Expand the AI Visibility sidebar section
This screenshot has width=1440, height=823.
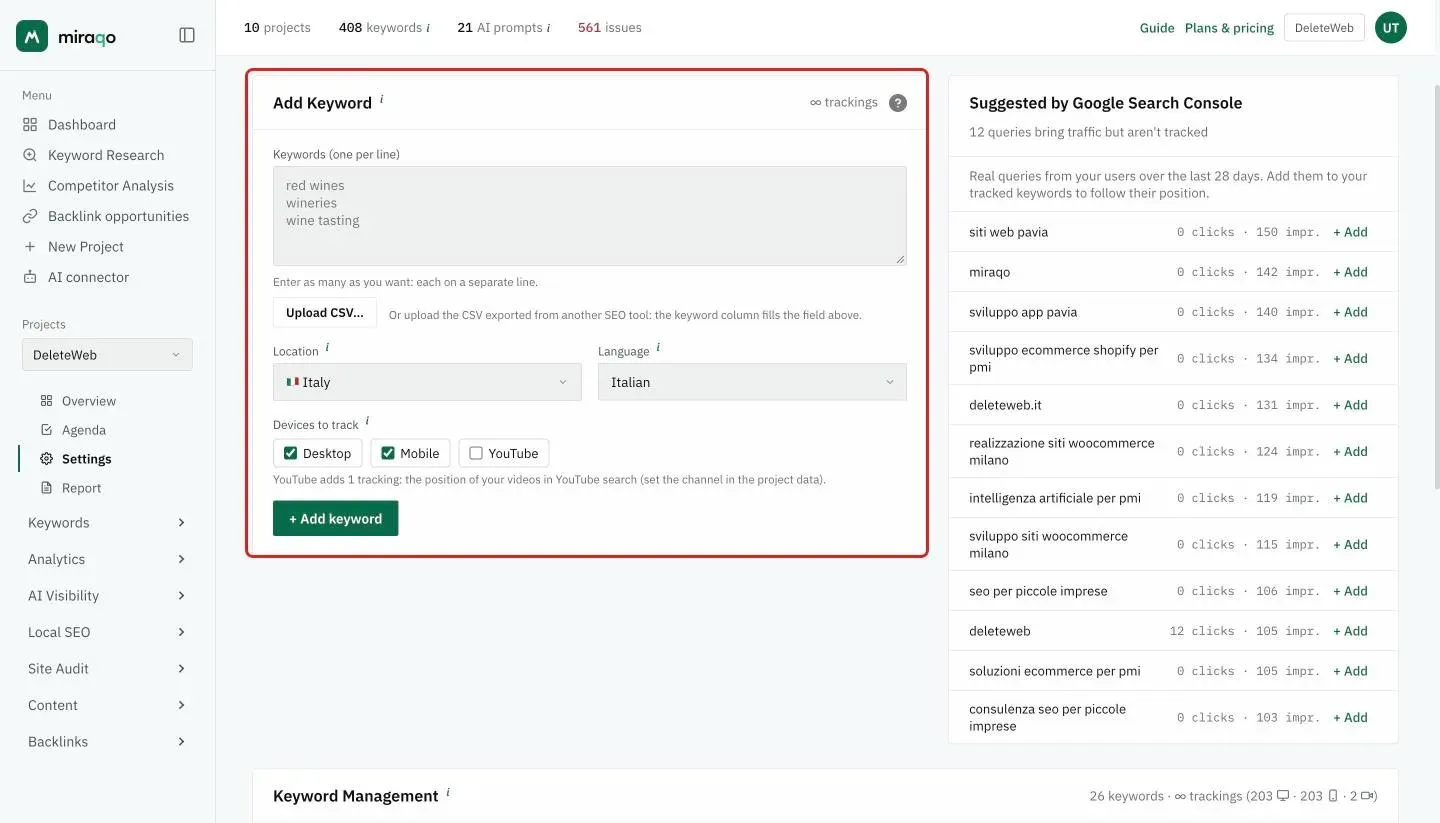[107, 596]
